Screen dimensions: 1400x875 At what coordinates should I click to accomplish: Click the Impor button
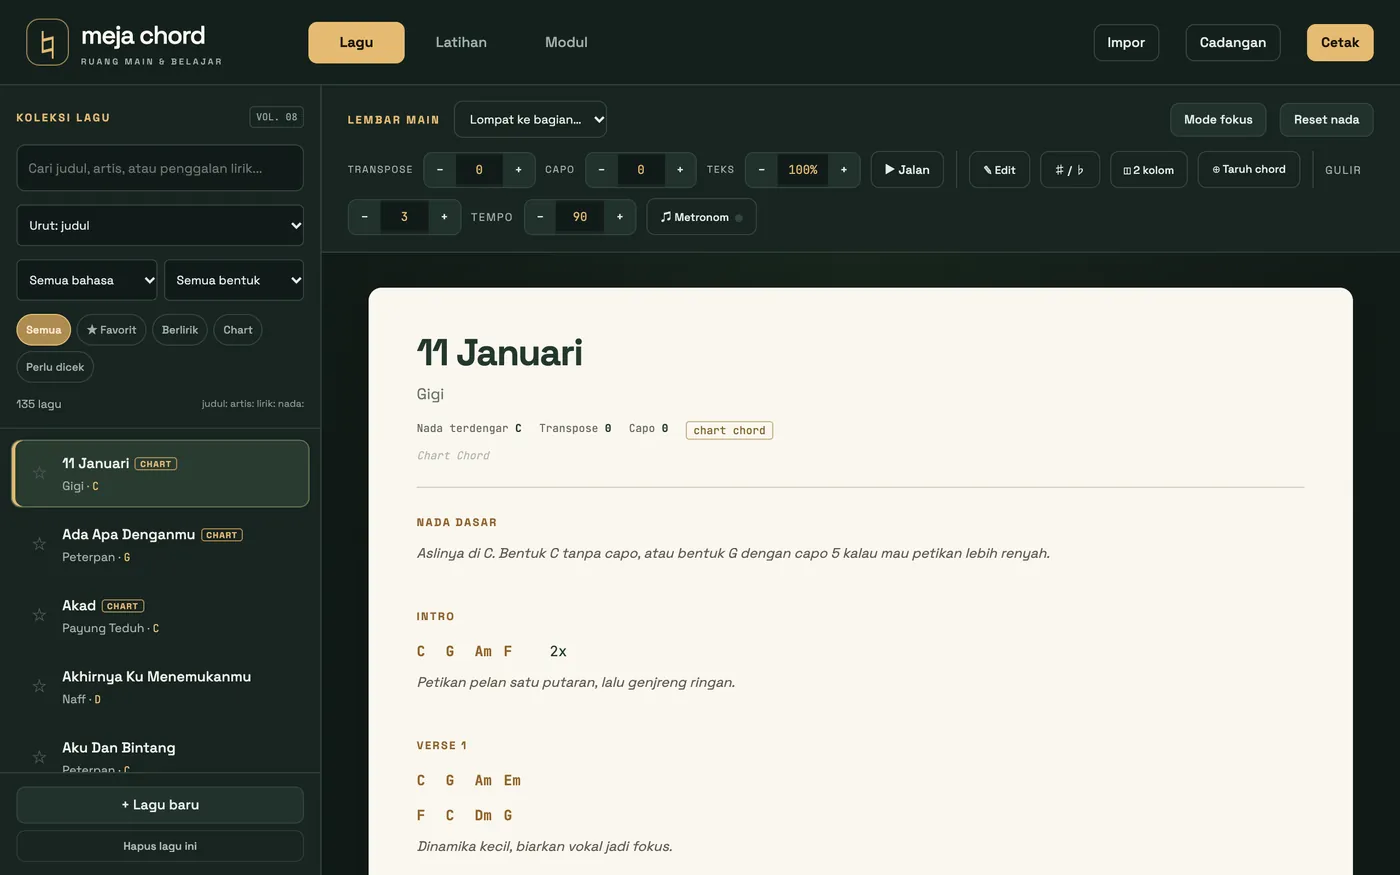point(1126,42)
